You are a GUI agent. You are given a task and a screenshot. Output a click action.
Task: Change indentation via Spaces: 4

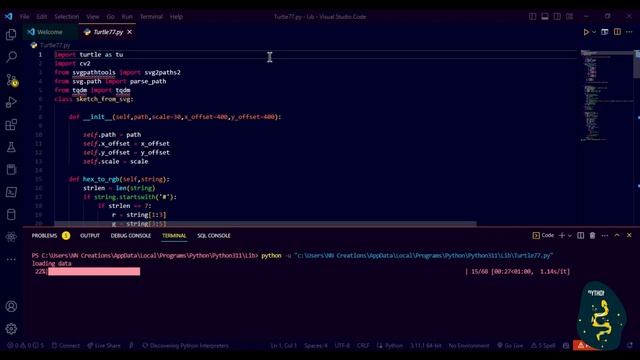316,346
